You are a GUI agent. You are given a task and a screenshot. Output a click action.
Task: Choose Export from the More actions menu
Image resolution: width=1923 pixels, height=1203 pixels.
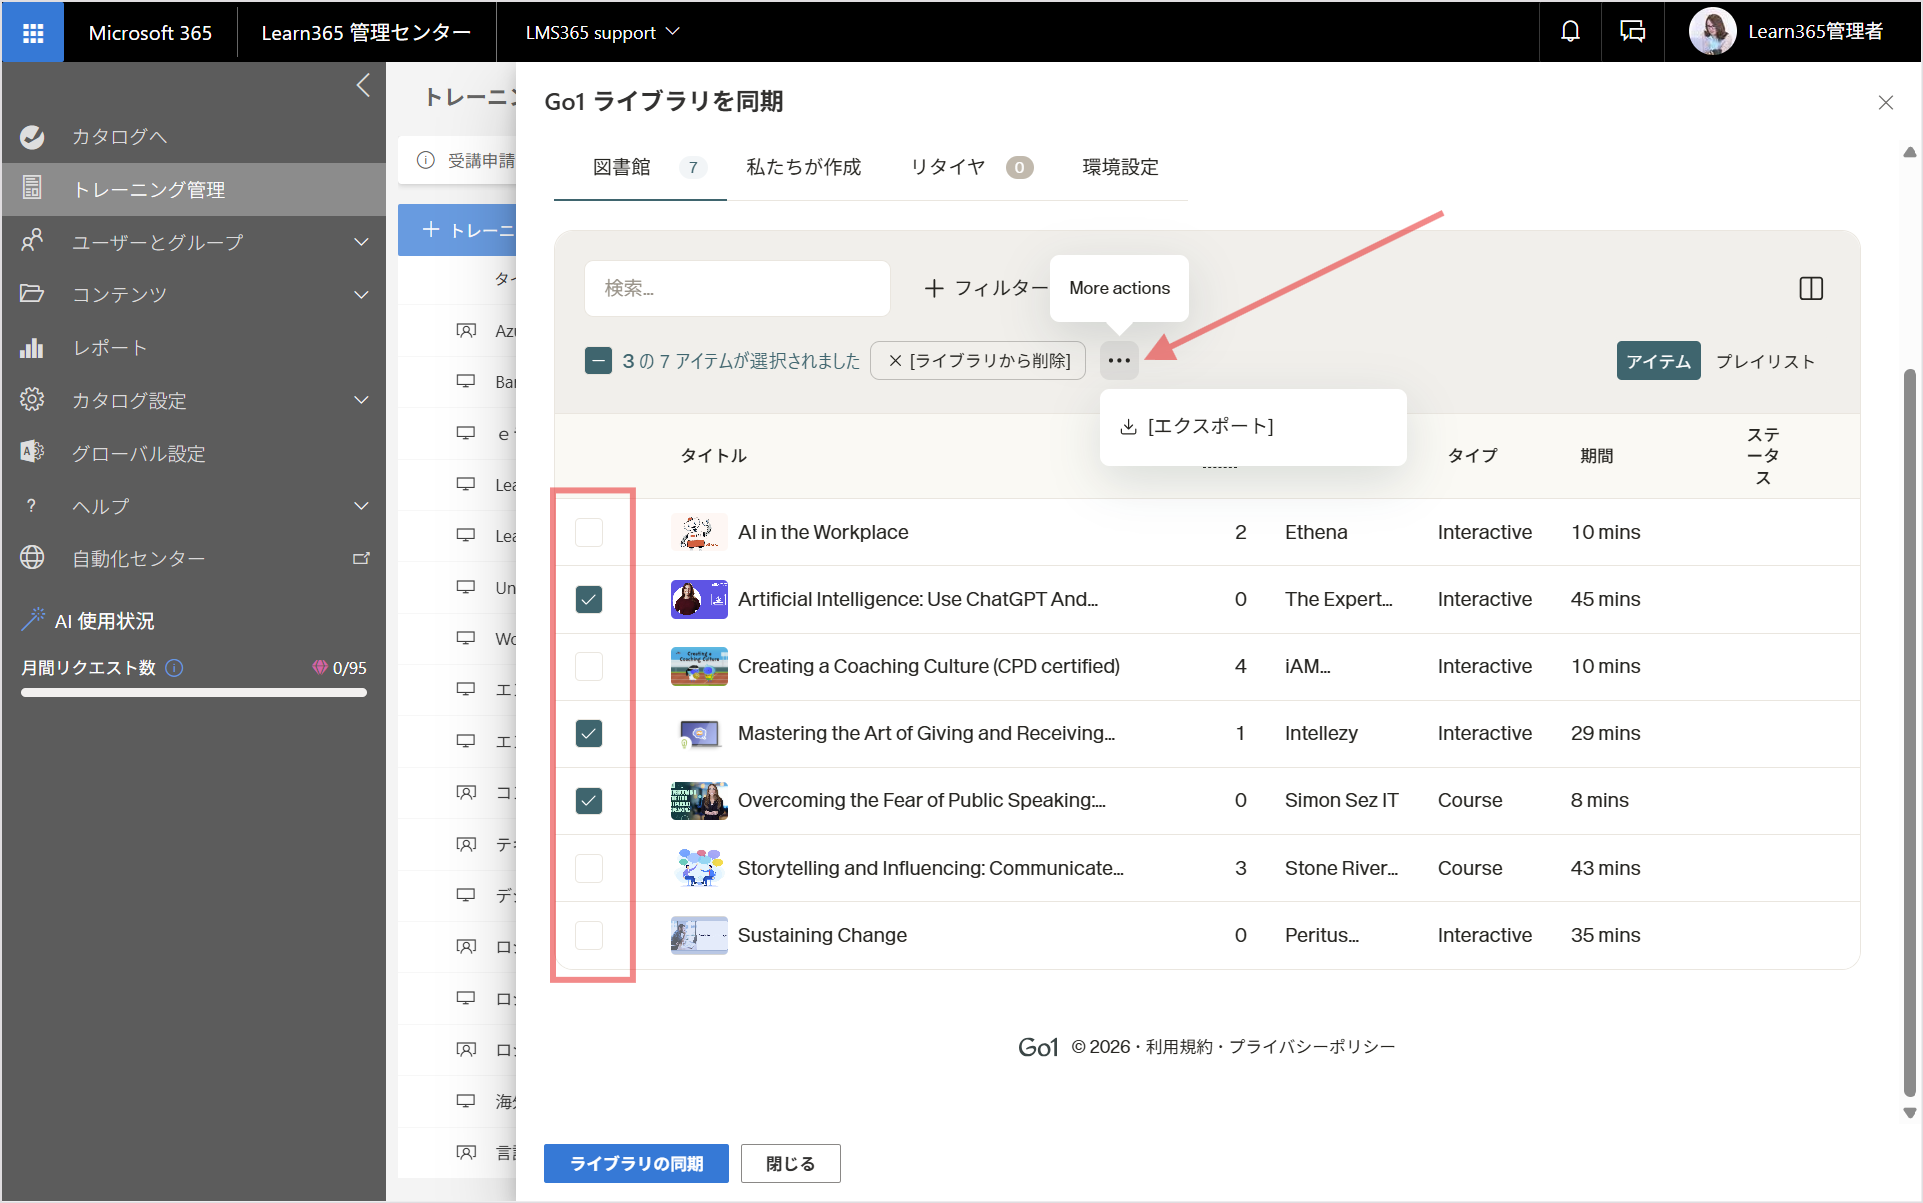tap(1253, 427)
